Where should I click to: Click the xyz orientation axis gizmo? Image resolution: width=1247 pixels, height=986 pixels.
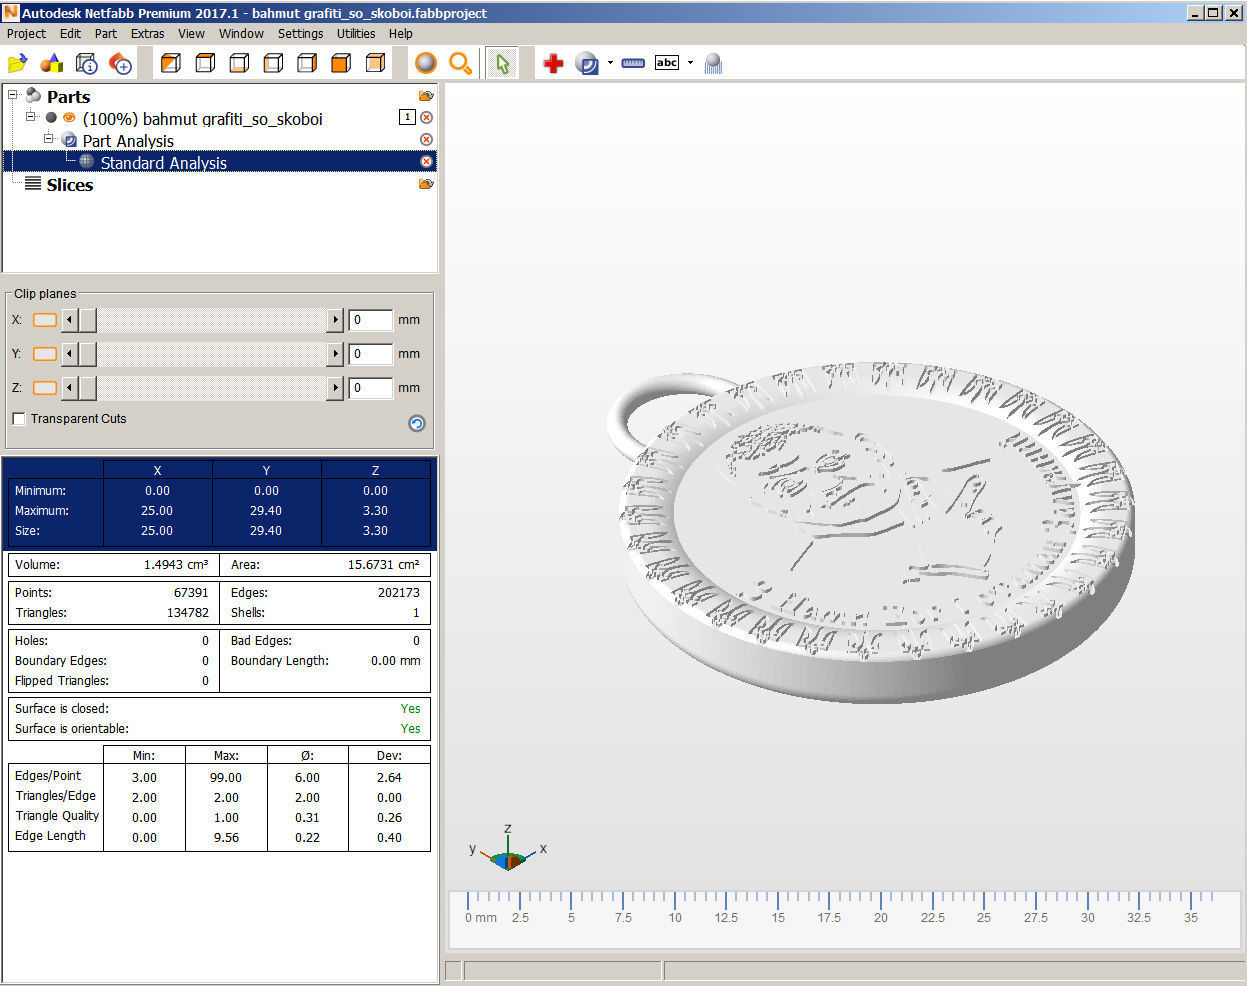[508, 850]
